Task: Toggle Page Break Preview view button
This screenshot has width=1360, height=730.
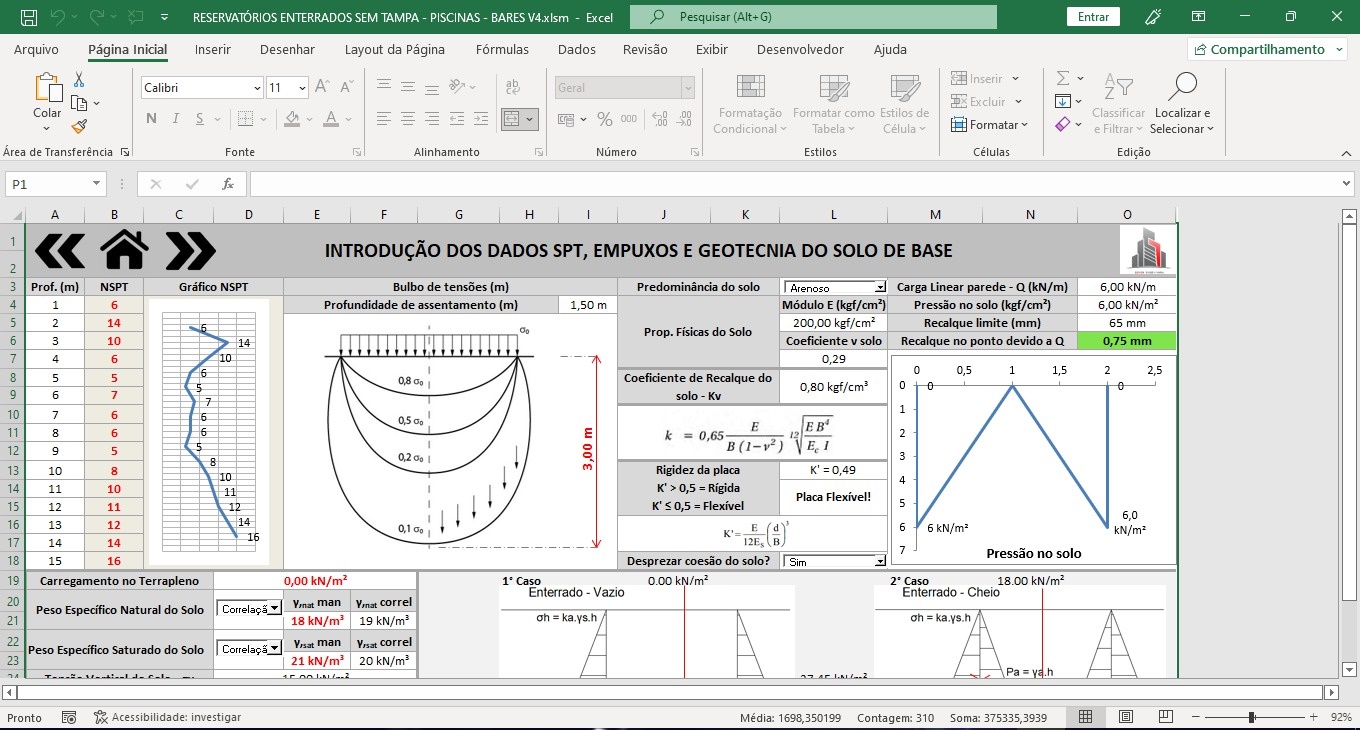Action: [x=1166, y=717]
